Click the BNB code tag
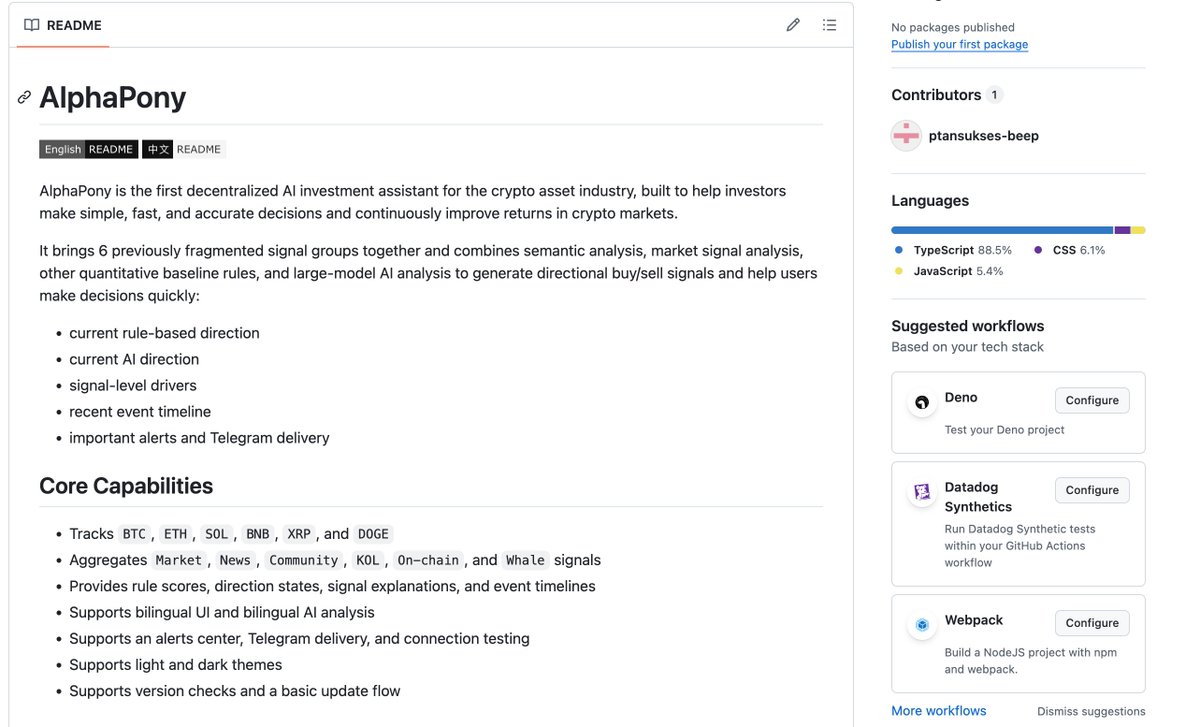Image resolution: width=1200 pixels, height=727 pixels. pyautogui.click(x=257, y=534)
